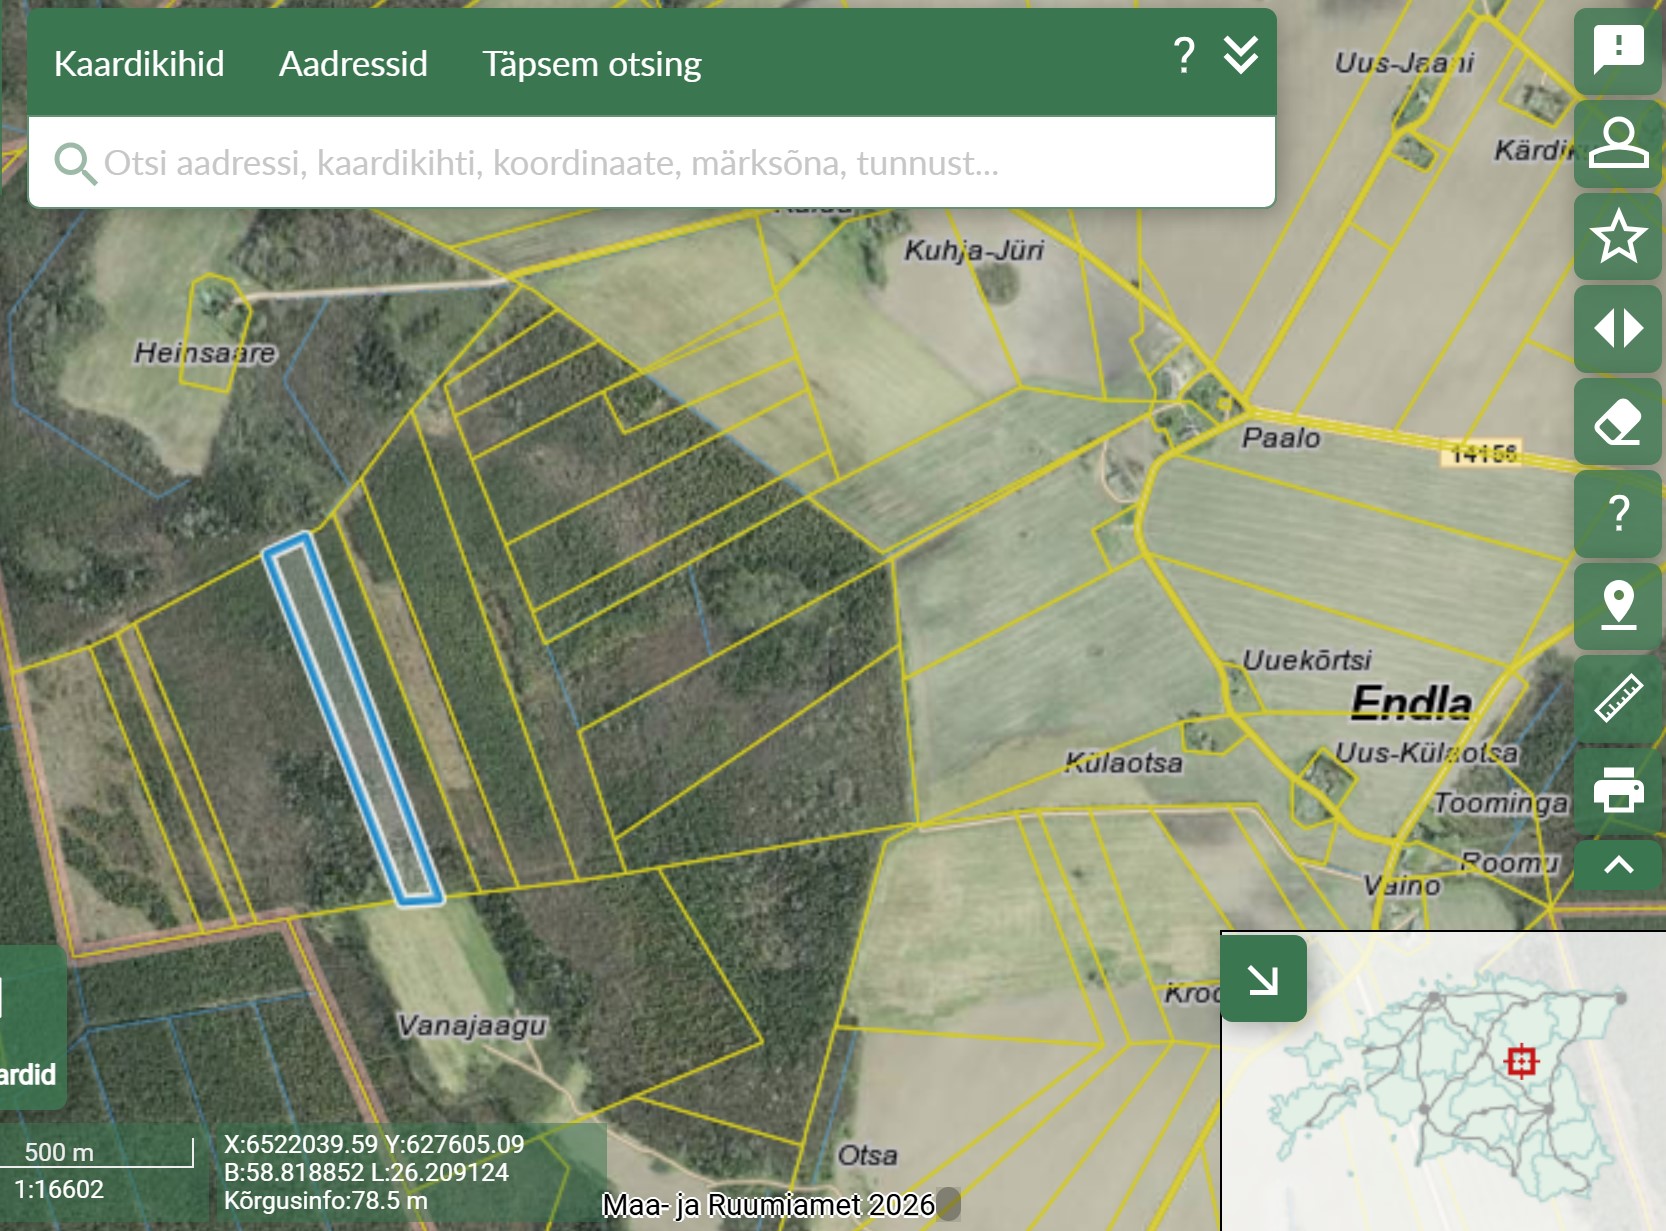Minimize the overview map with arrow button

(x=1263, y=979)
